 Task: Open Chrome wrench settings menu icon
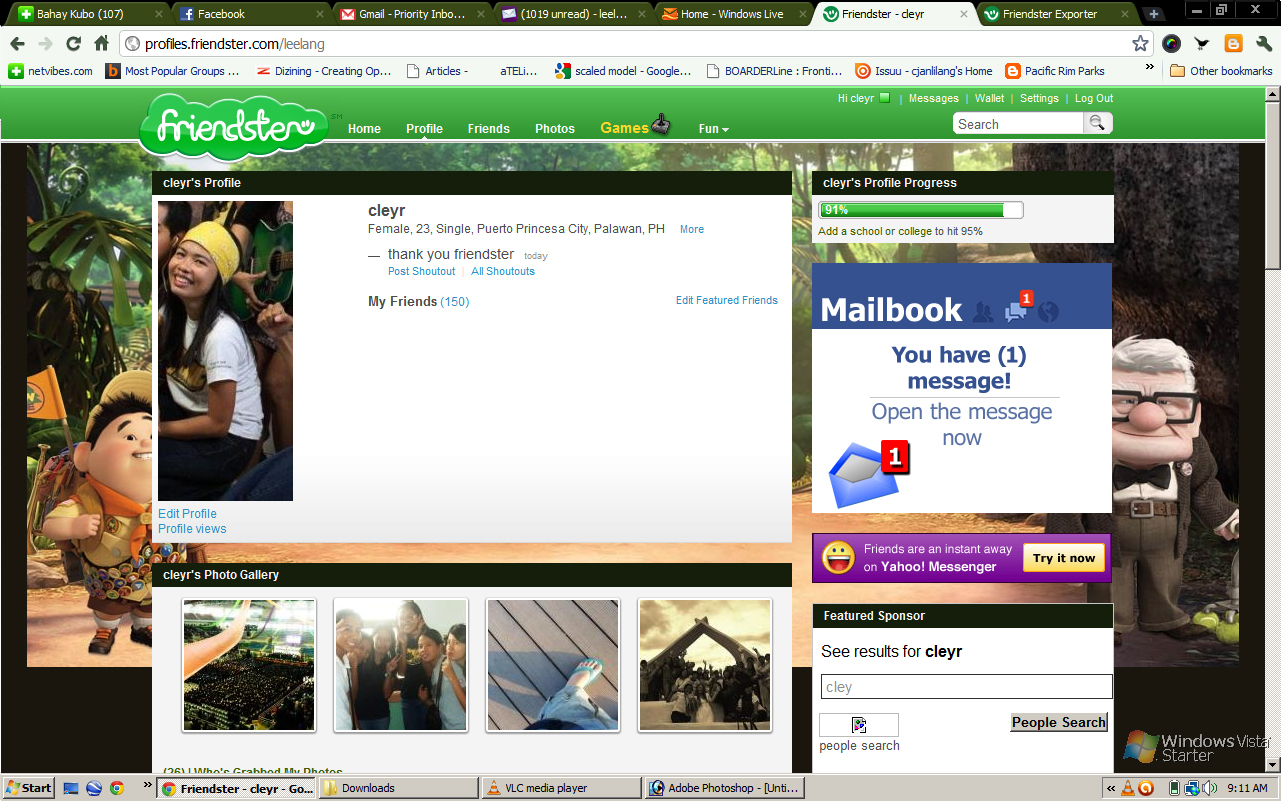pyautogui.click(x=1263, y=44)
